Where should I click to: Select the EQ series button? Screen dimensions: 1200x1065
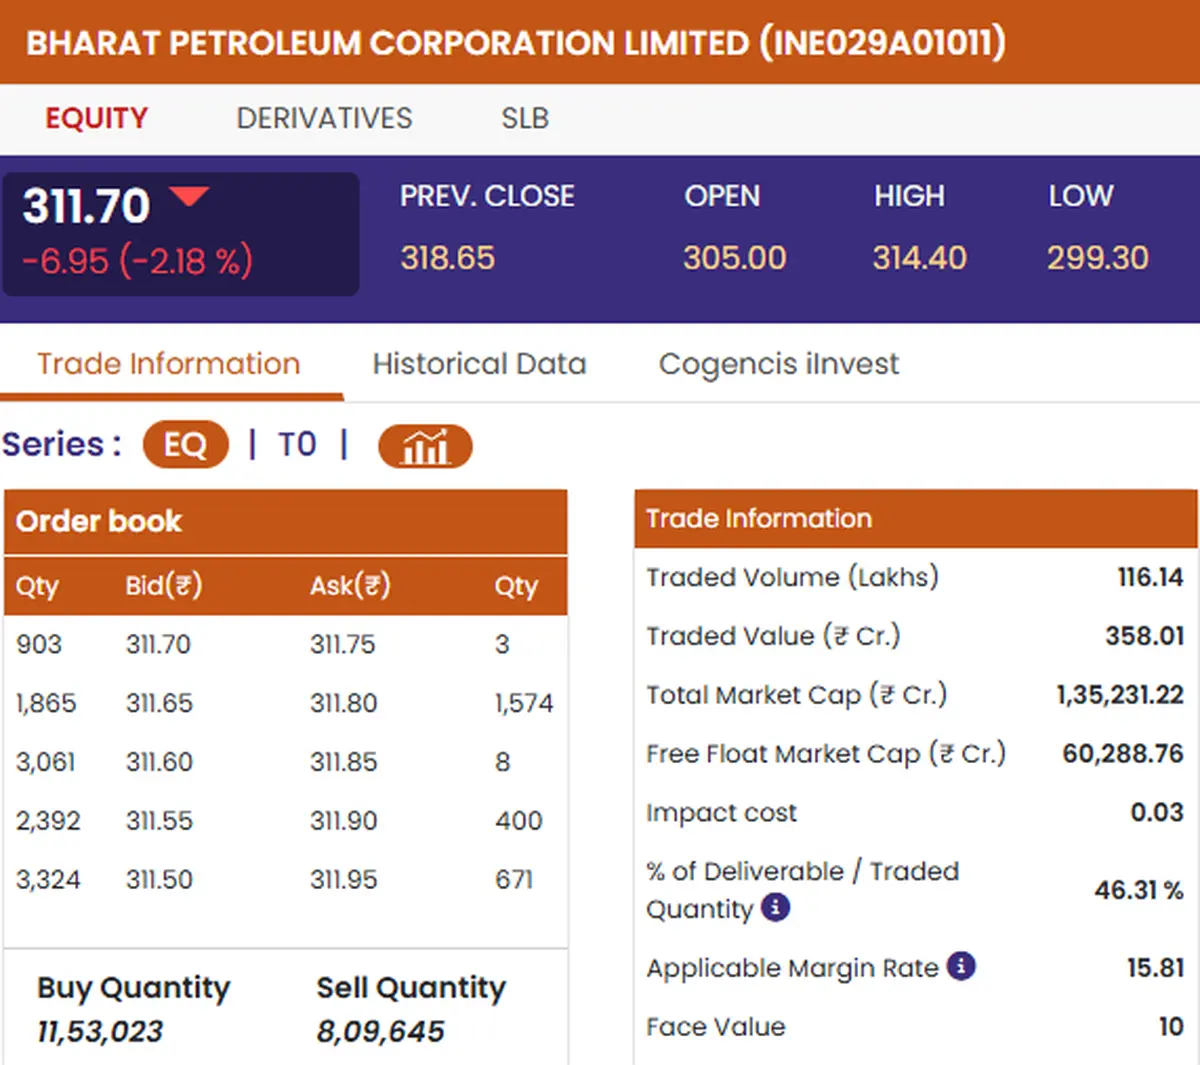point(186,445)
